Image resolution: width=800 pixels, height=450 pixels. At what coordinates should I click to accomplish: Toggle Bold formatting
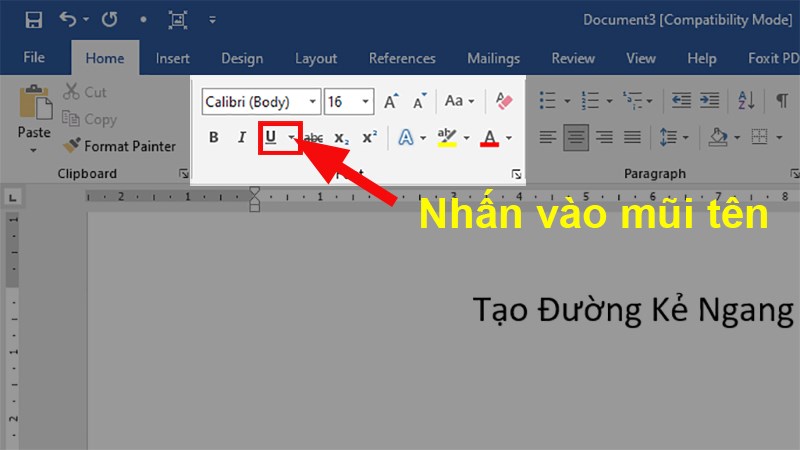[x=213, y=137]
